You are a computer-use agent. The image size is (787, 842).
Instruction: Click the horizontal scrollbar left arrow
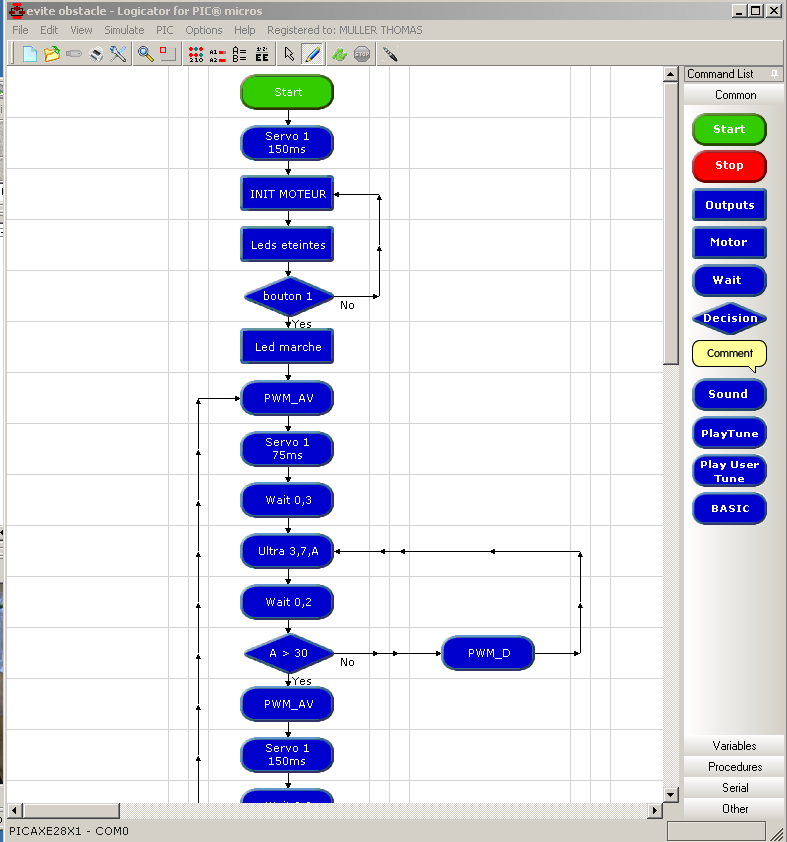[x=15, y=811]
